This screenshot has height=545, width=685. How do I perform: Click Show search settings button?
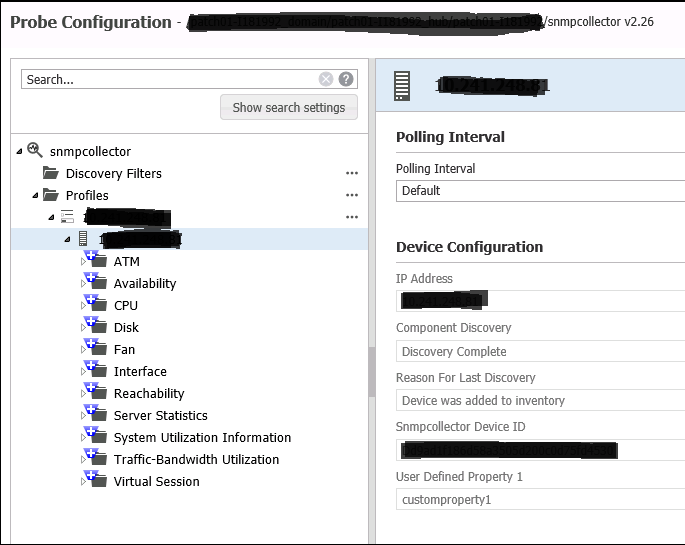pyautogui.click(x=288, y=107)
